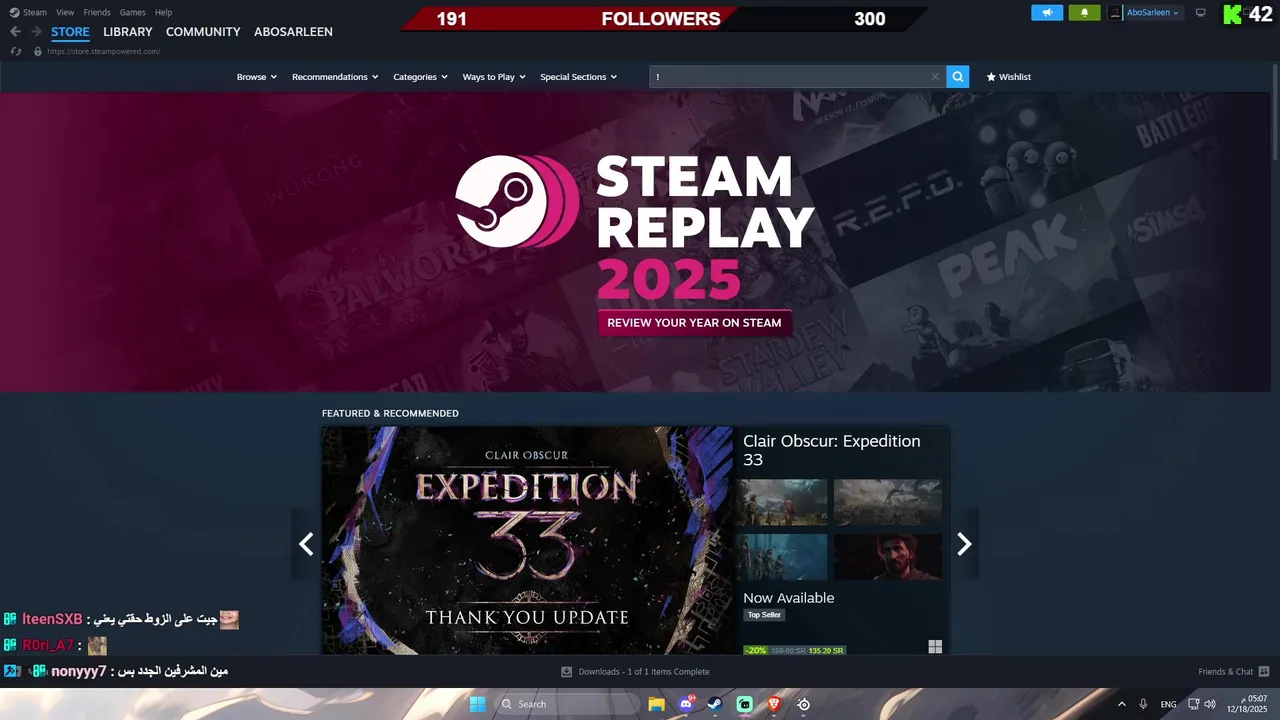The image size is (1280, 720).
Task: Go back with the Steam back arrow
Action: 15,32
